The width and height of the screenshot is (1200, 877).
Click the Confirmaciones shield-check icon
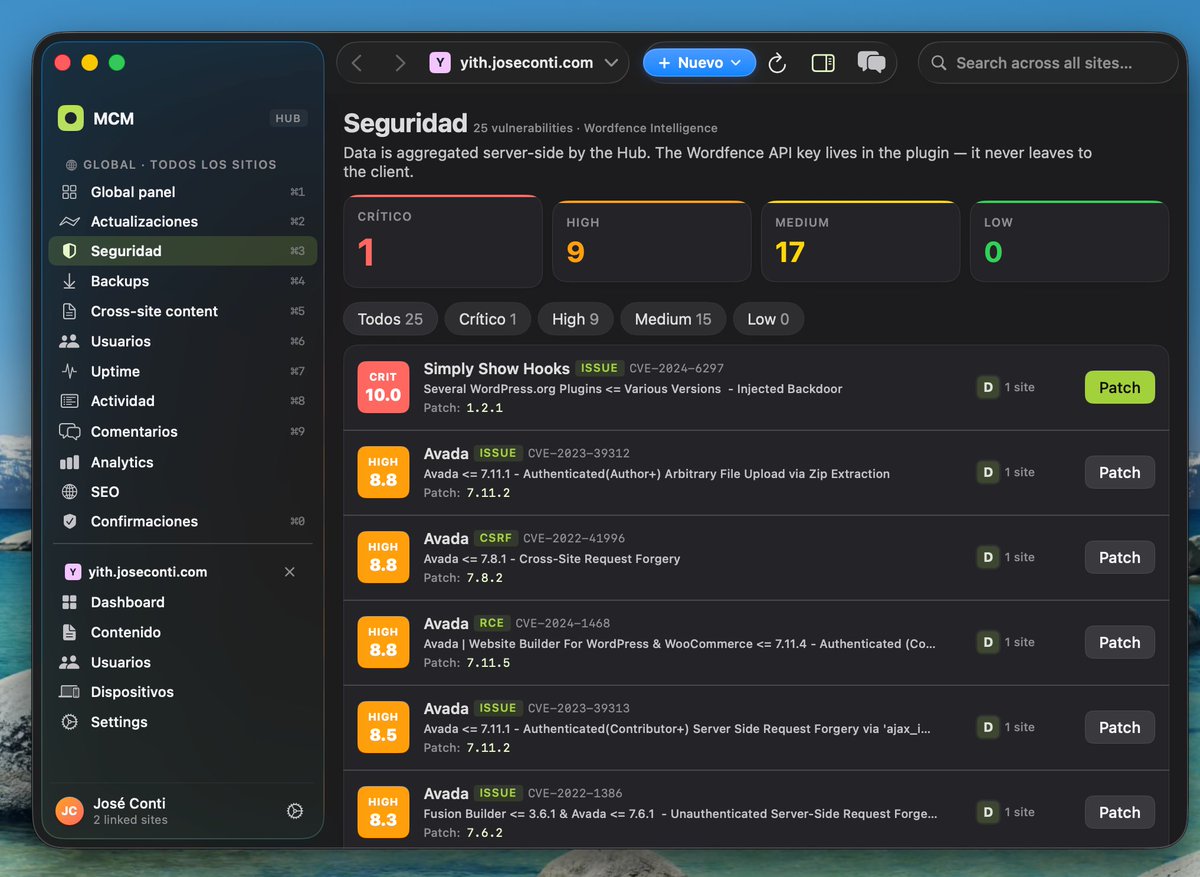(x=69, y=521)
